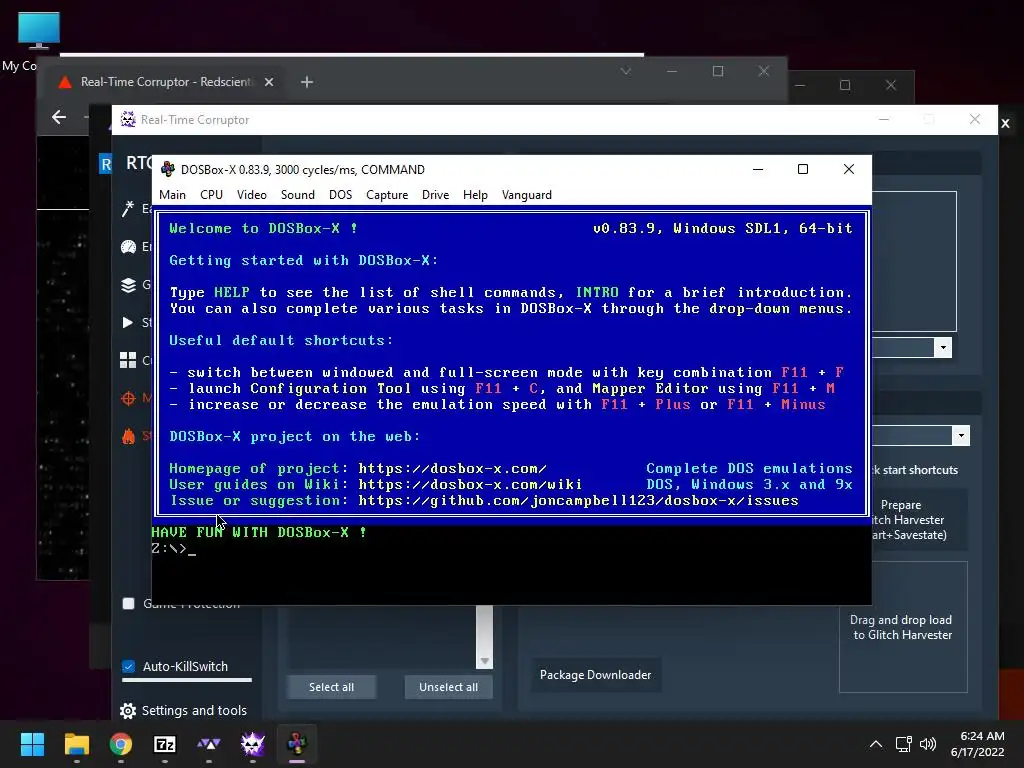
Task: Open the DOSBox-X taskbar icon
Action: (x=296, y=744)
